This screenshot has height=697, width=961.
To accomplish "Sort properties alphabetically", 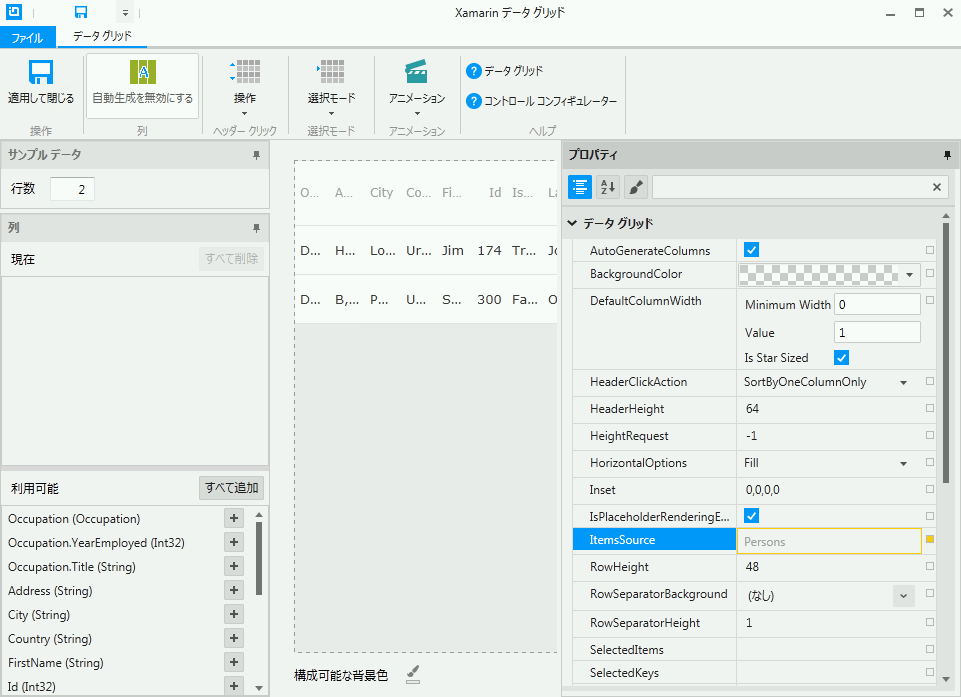I will pyautogui.click(x=608, y=187).
